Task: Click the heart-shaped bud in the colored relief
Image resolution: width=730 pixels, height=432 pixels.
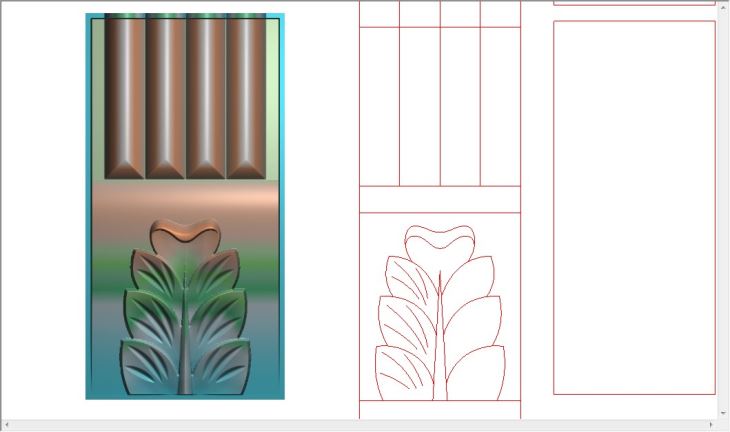Action: pos(185,236)
